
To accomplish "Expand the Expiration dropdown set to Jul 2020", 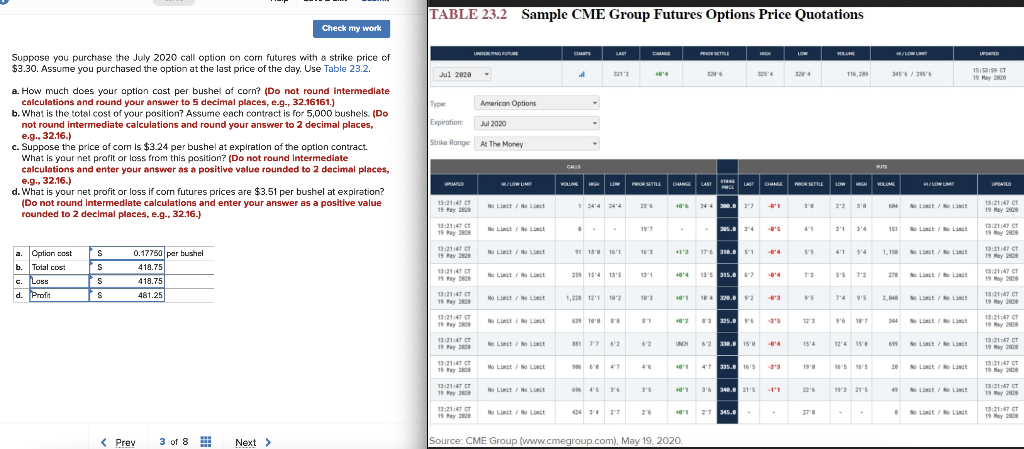I will pos(537,123).
